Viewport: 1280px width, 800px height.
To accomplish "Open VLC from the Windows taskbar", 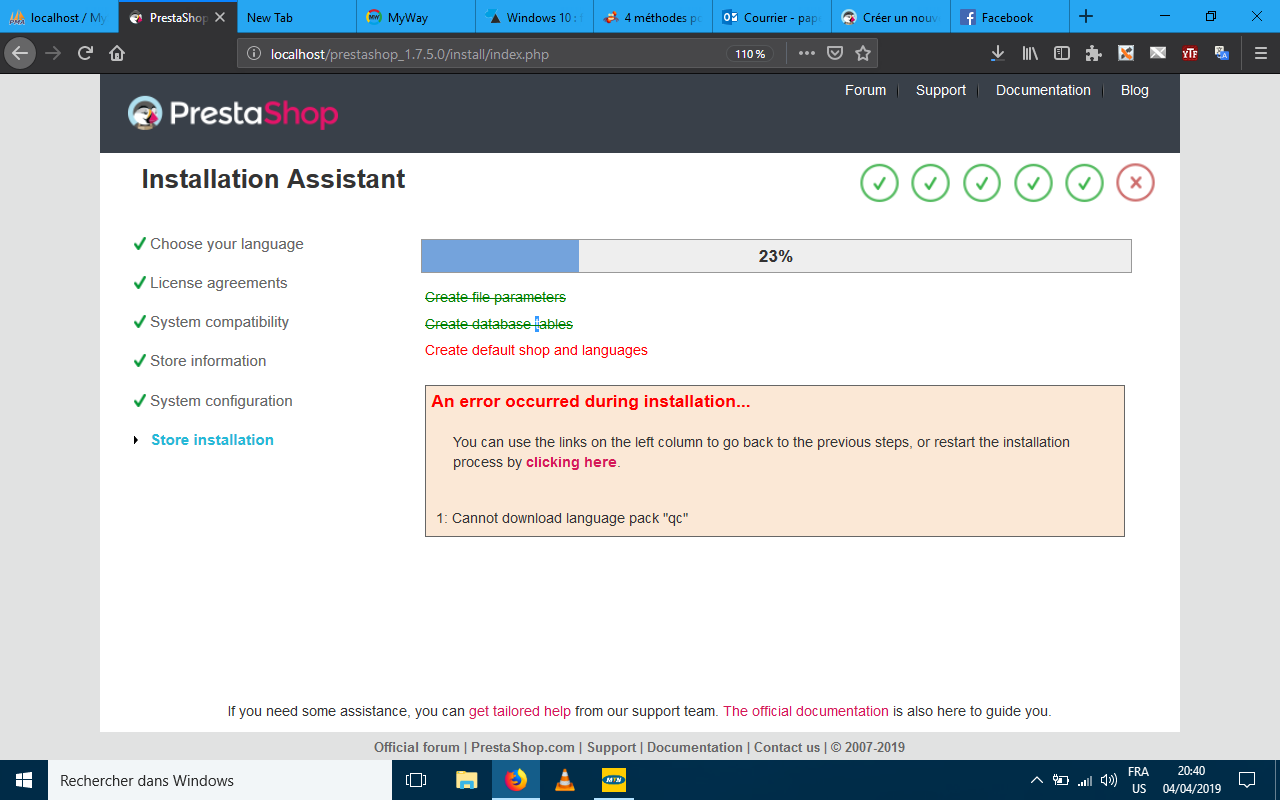I will tap(565, 780).
